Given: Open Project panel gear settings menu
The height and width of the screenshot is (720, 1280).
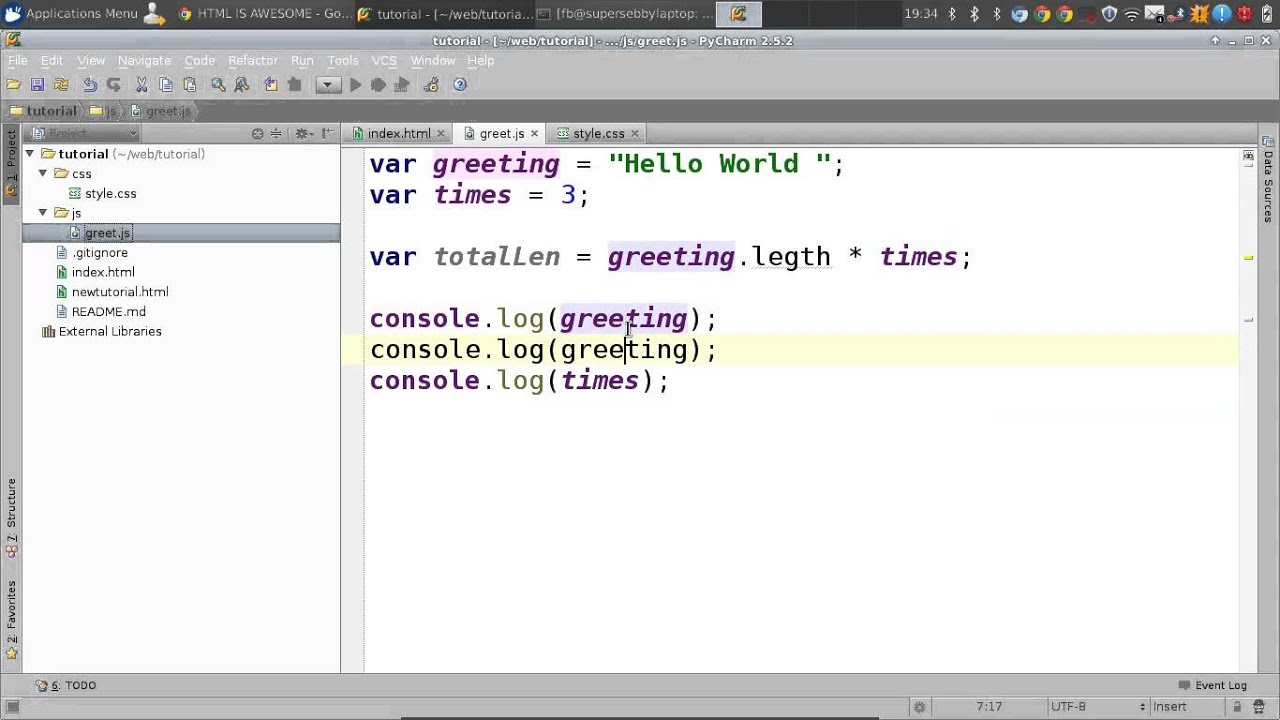Looking at the screenshot, I should point(303,133).
